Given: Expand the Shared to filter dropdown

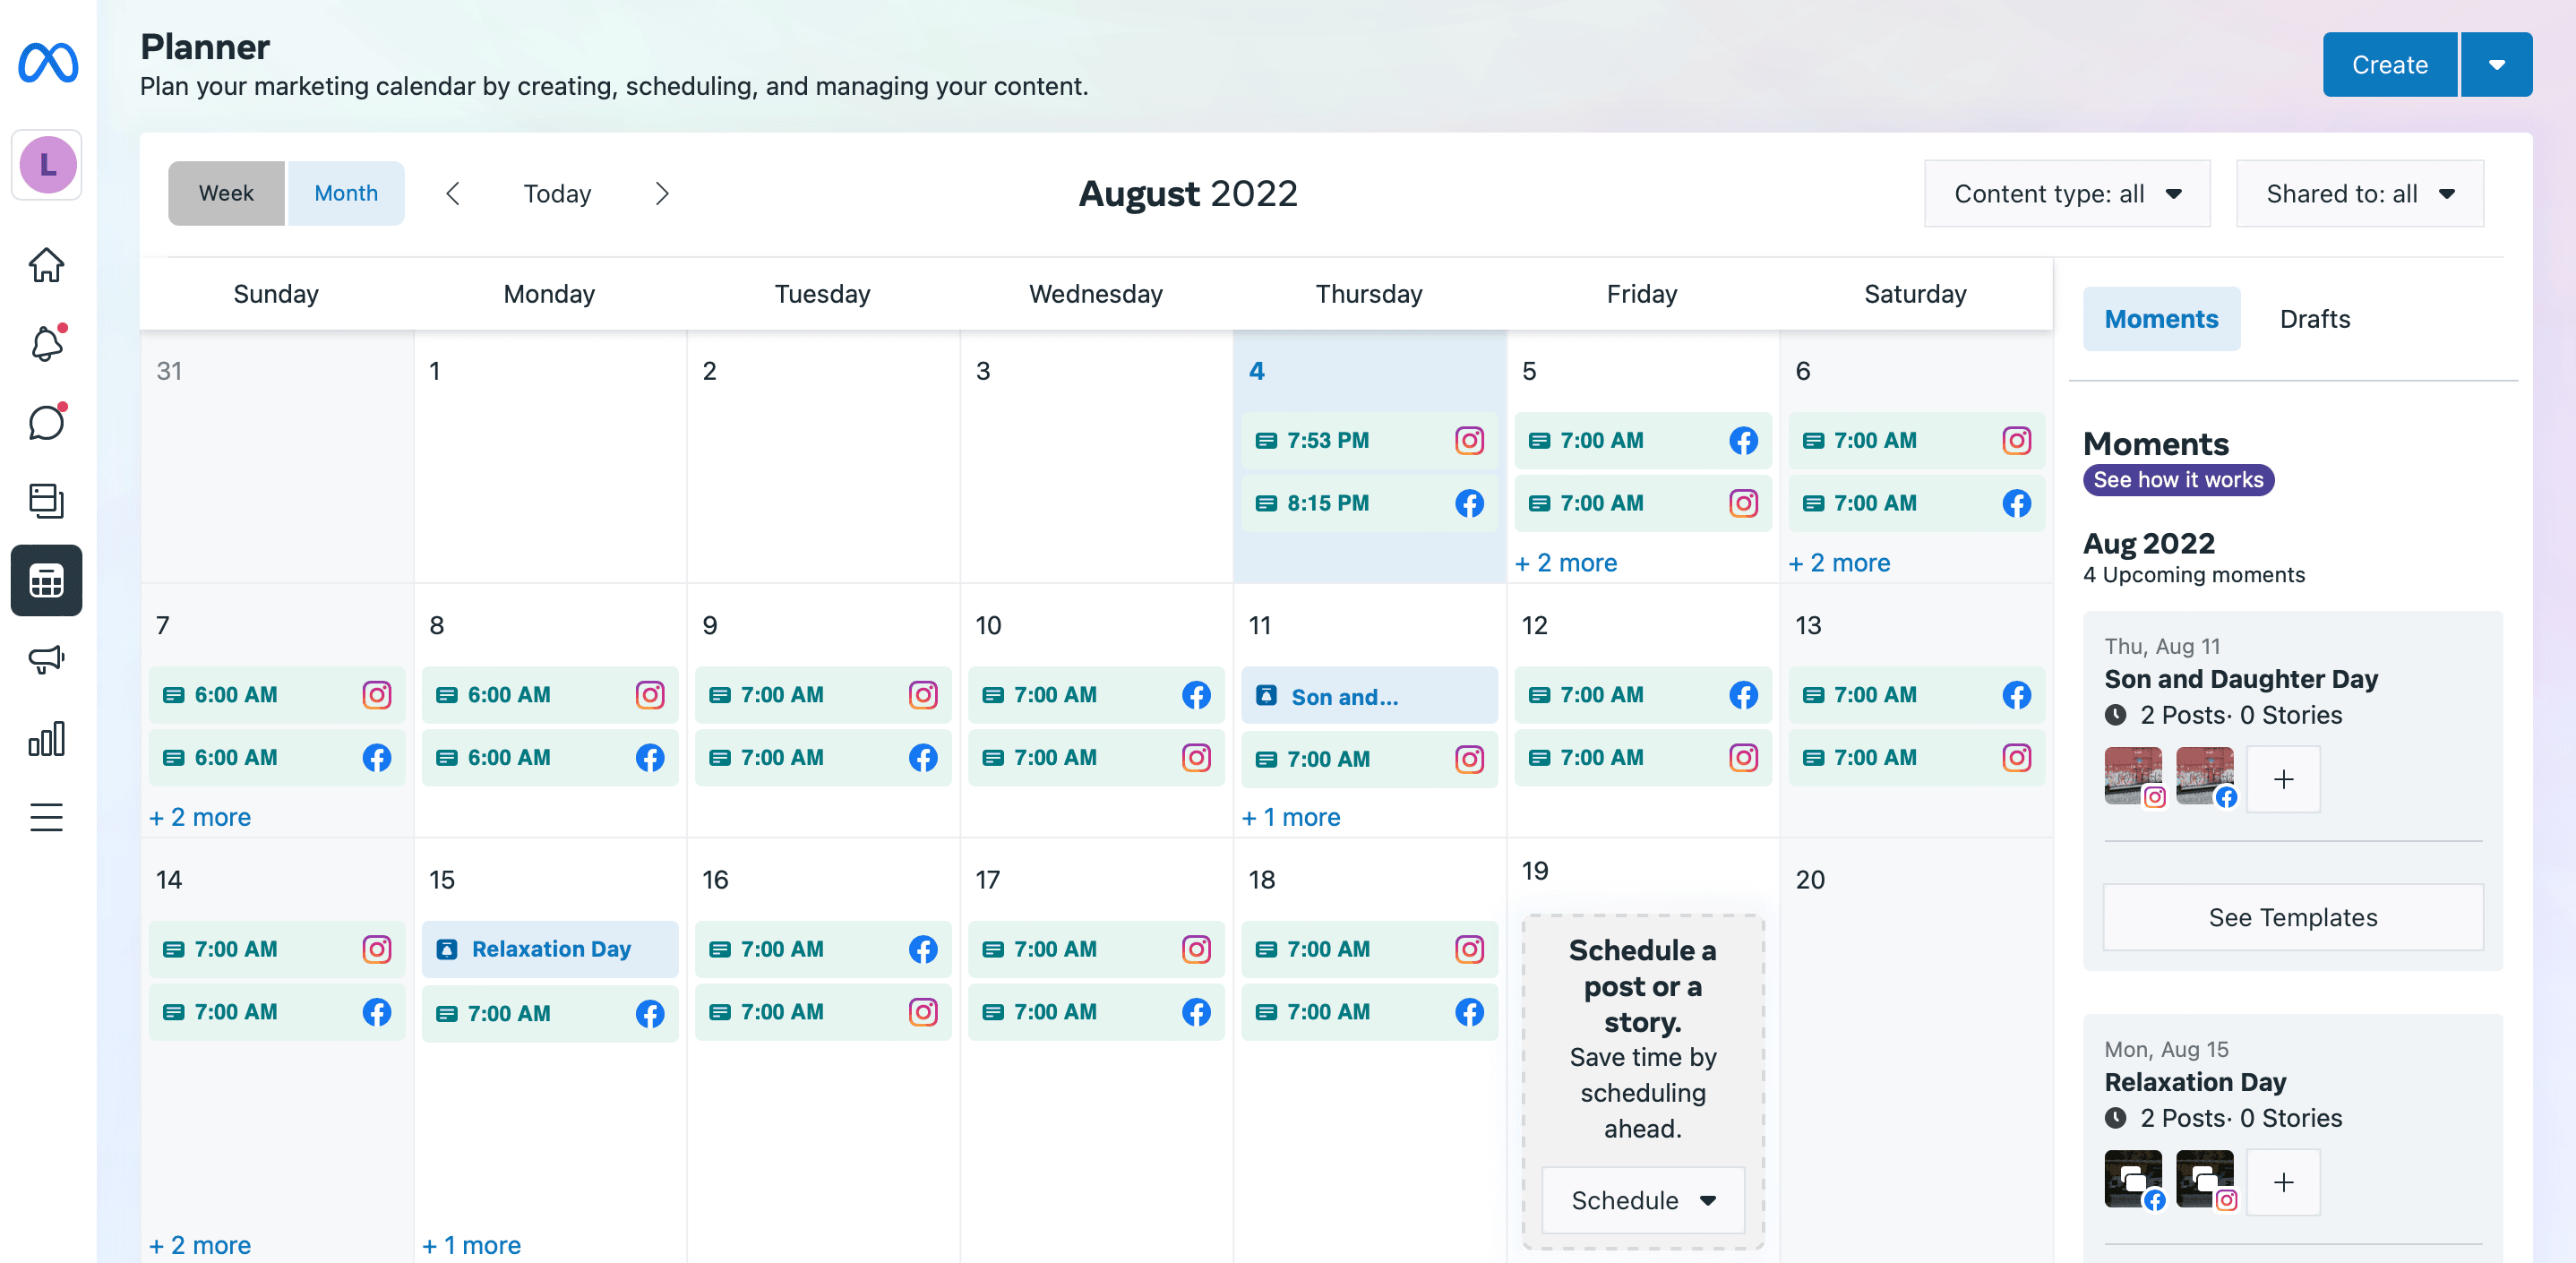Looking at the screenshot, I should tap(2359, 194).
